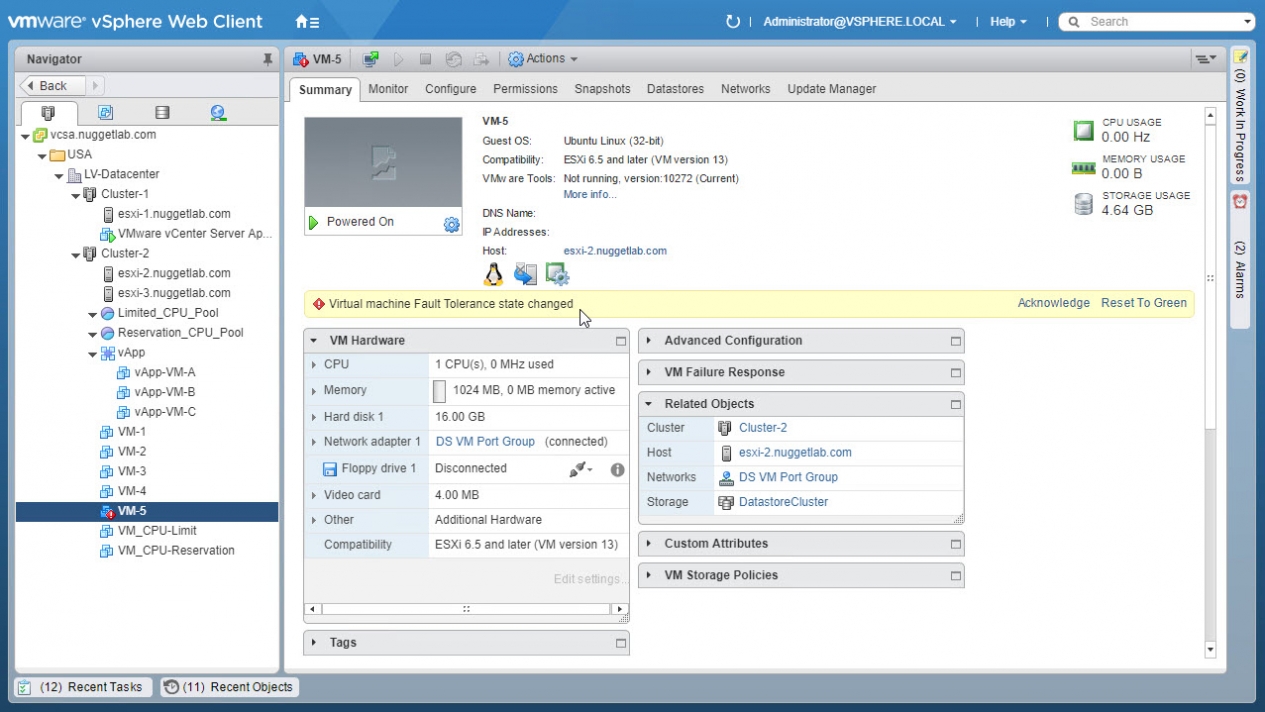Click the Floppy drive 1 info icon

click(617, 469)
